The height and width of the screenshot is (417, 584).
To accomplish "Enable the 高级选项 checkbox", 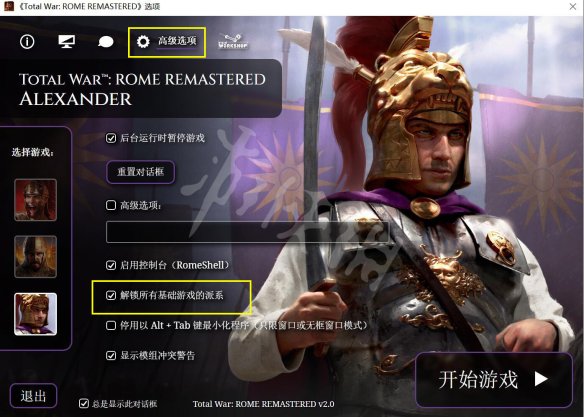I will [x=111, y=205].
